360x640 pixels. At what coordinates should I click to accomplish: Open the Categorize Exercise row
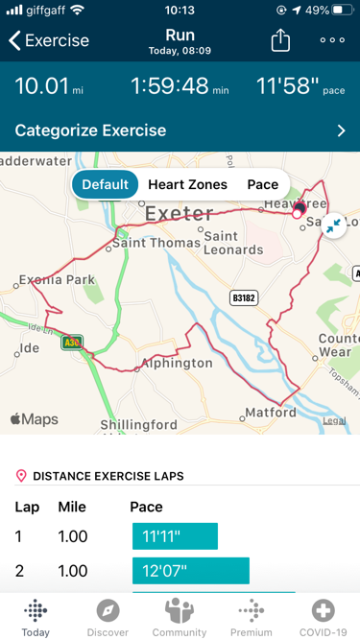pyautogui.click(x=180, y=131)
